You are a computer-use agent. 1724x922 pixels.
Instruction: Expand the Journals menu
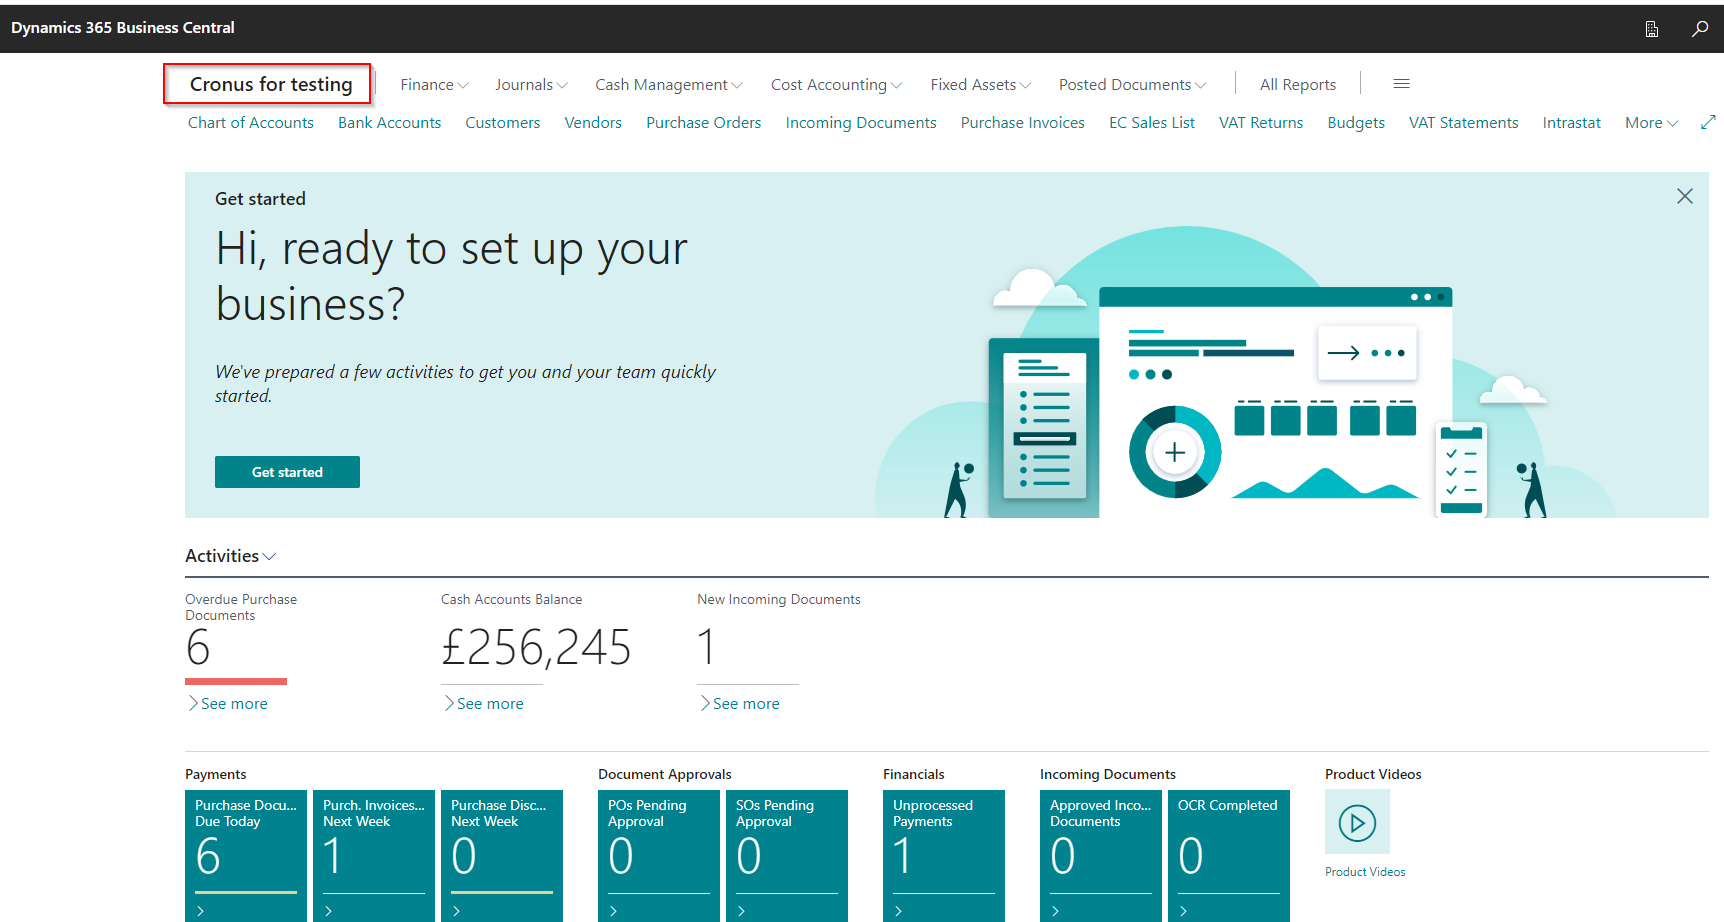[531, 85]
